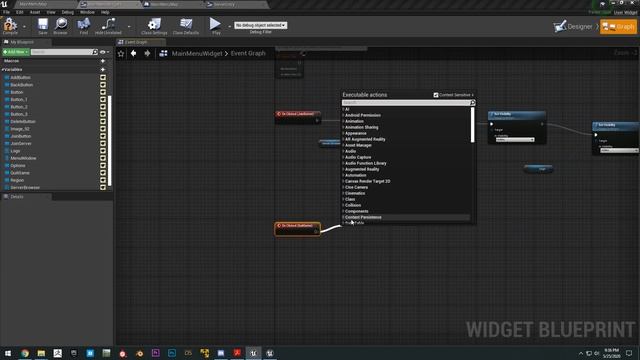The height and width of the screenshot is (360, 640).
Task: Open File Explorer from the taskbar
Action: 41,353
